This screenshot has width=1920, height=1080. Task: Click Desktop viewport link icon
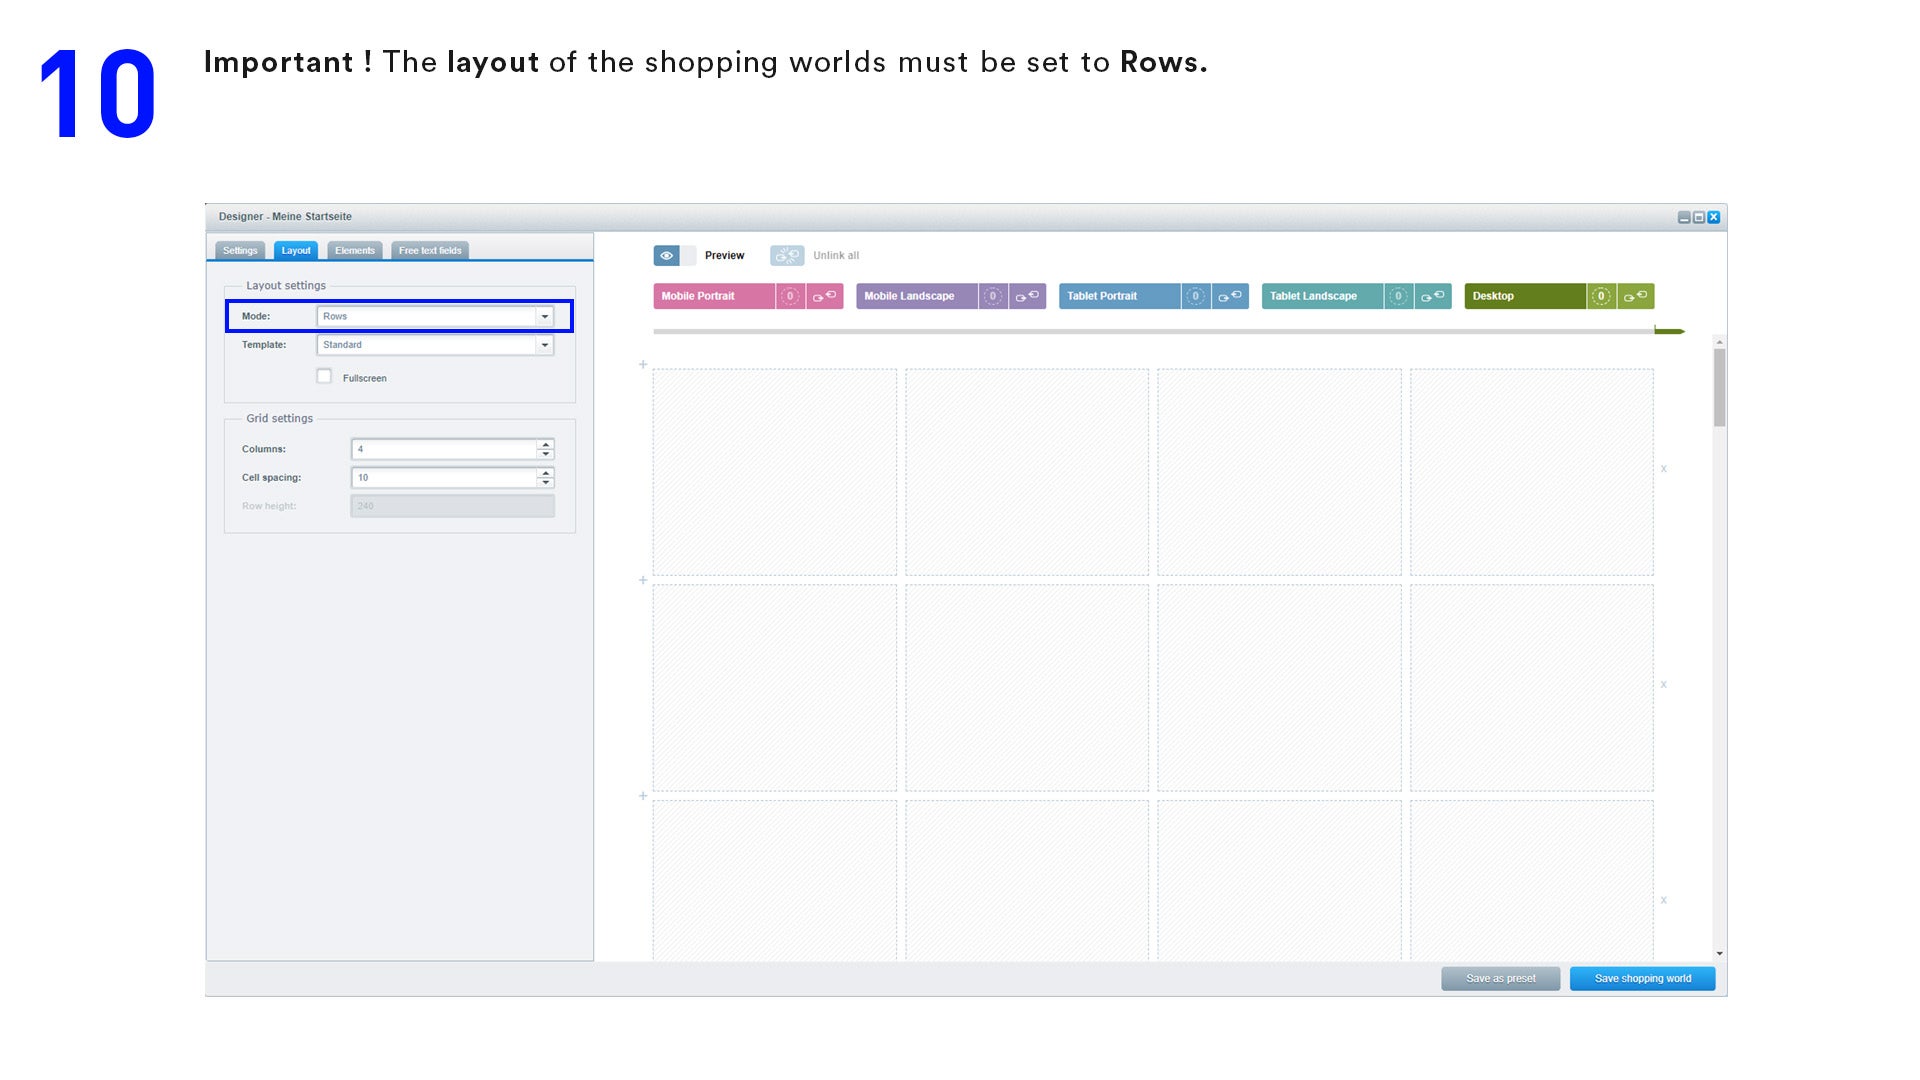1635,296
